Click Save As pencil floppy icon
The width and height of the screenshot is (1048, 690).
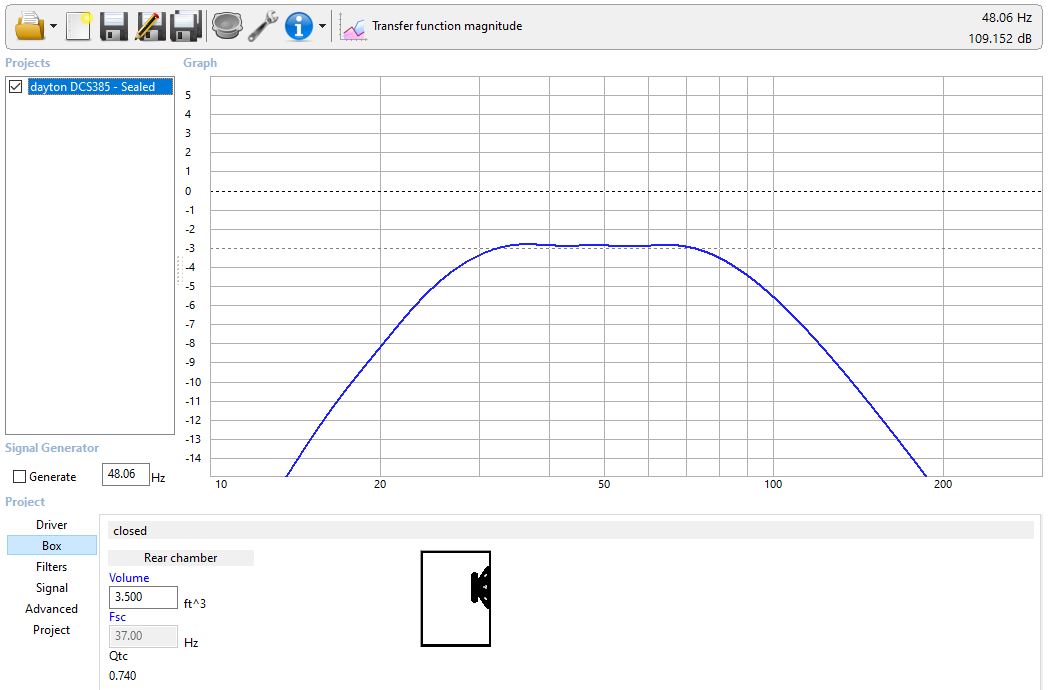(x=150, y=26)
